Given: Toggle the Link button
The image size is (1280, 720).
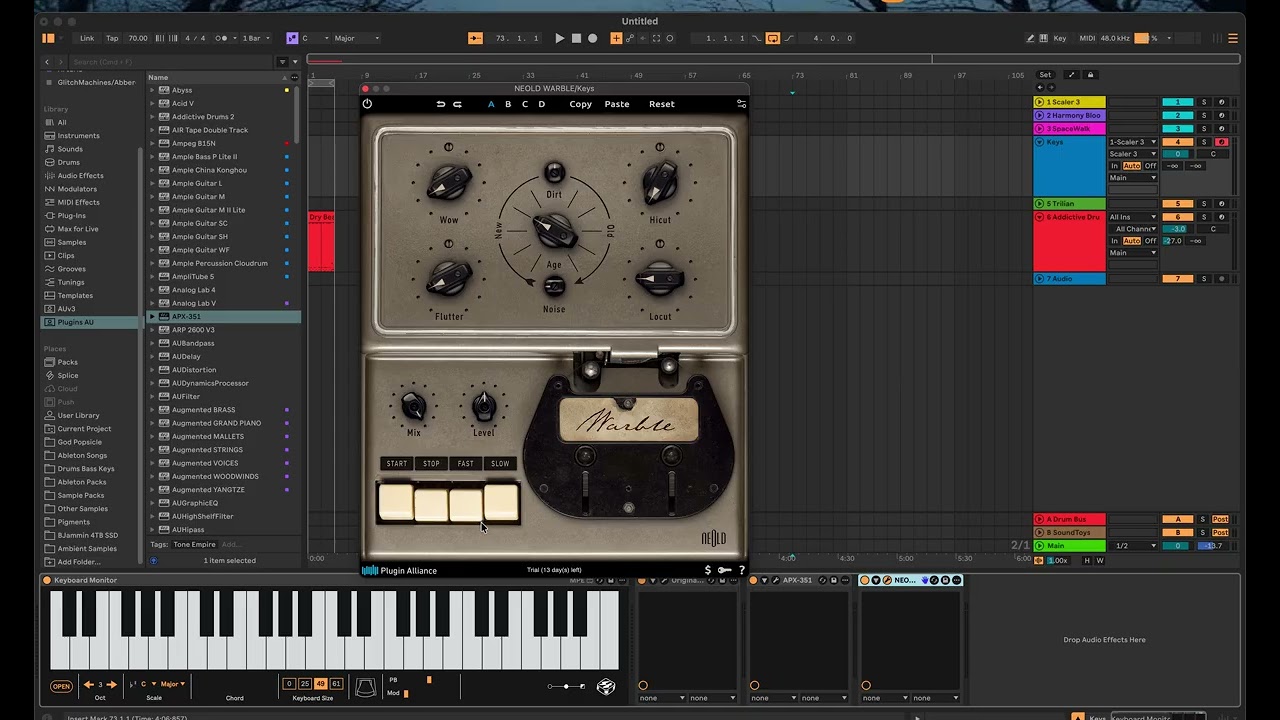Looking at the screenshot, I should (x=87, y=38).
